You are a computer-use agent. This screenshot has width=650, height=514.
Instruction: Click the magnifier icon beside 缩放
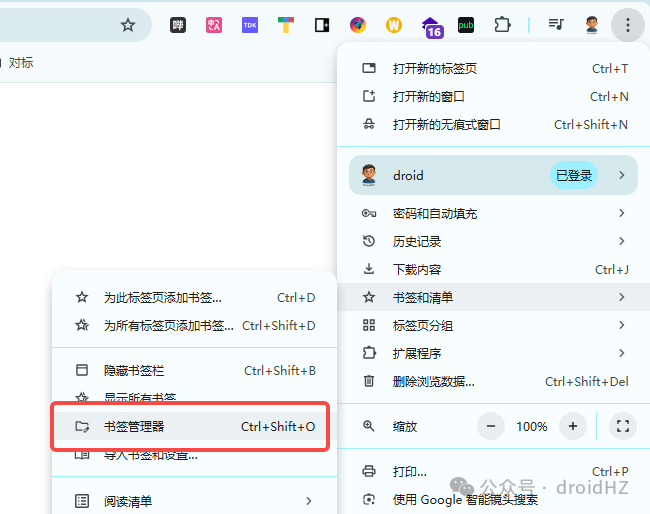369,426
